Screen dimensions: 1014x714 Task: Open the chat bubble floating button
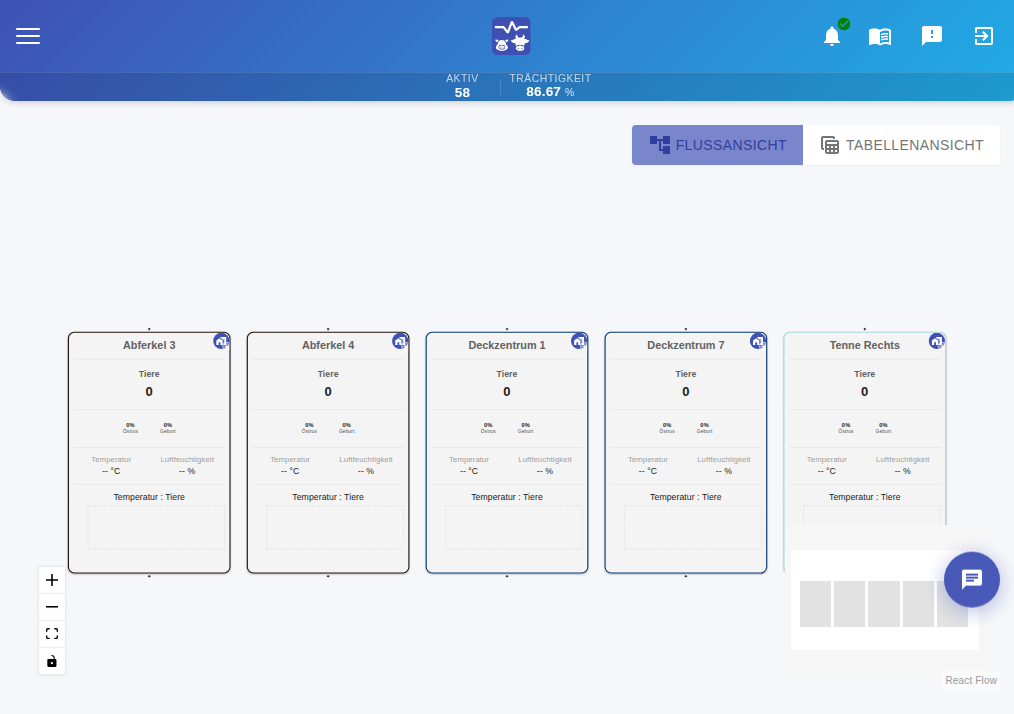(x=971, y=579)
